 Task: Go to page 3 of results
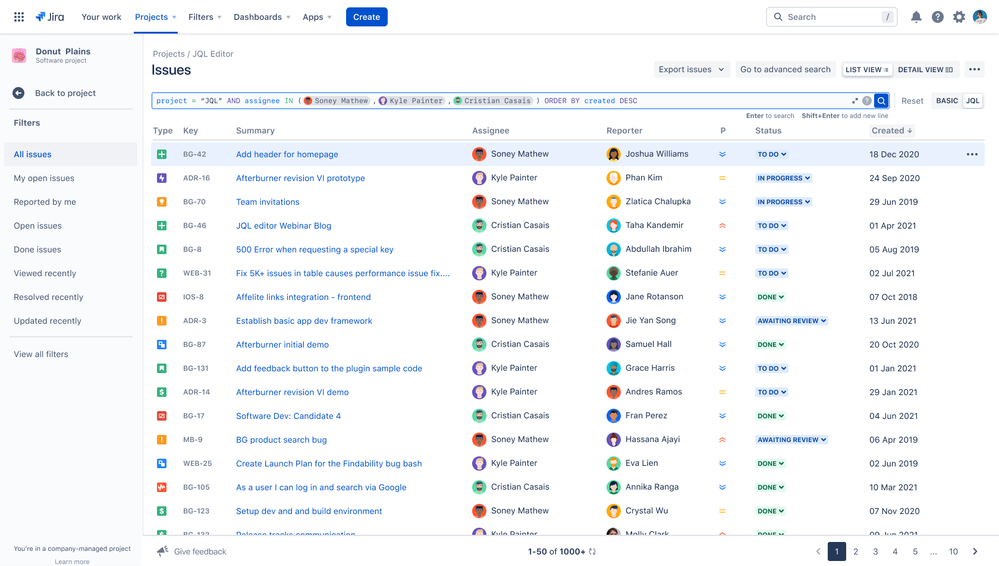[x=875, y=551]
